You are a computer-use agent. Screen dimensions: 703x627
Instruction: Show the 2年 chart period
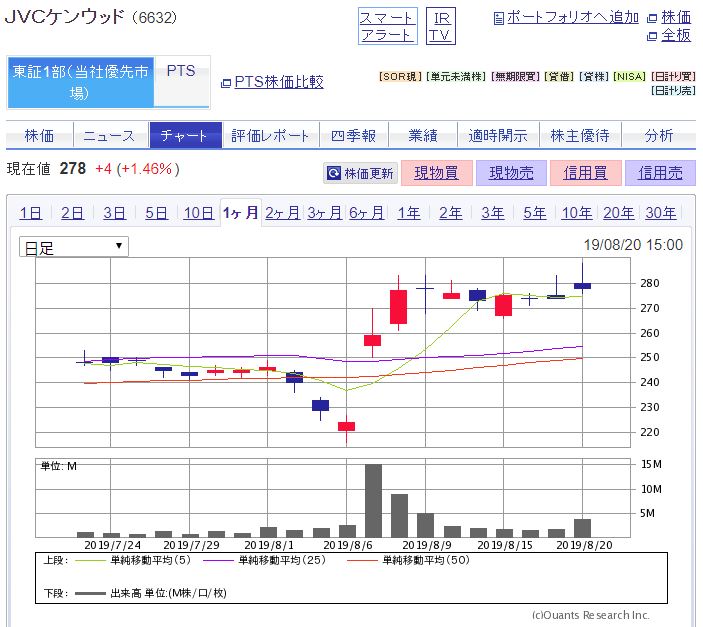pyautogui.click(x=451, y=213)
